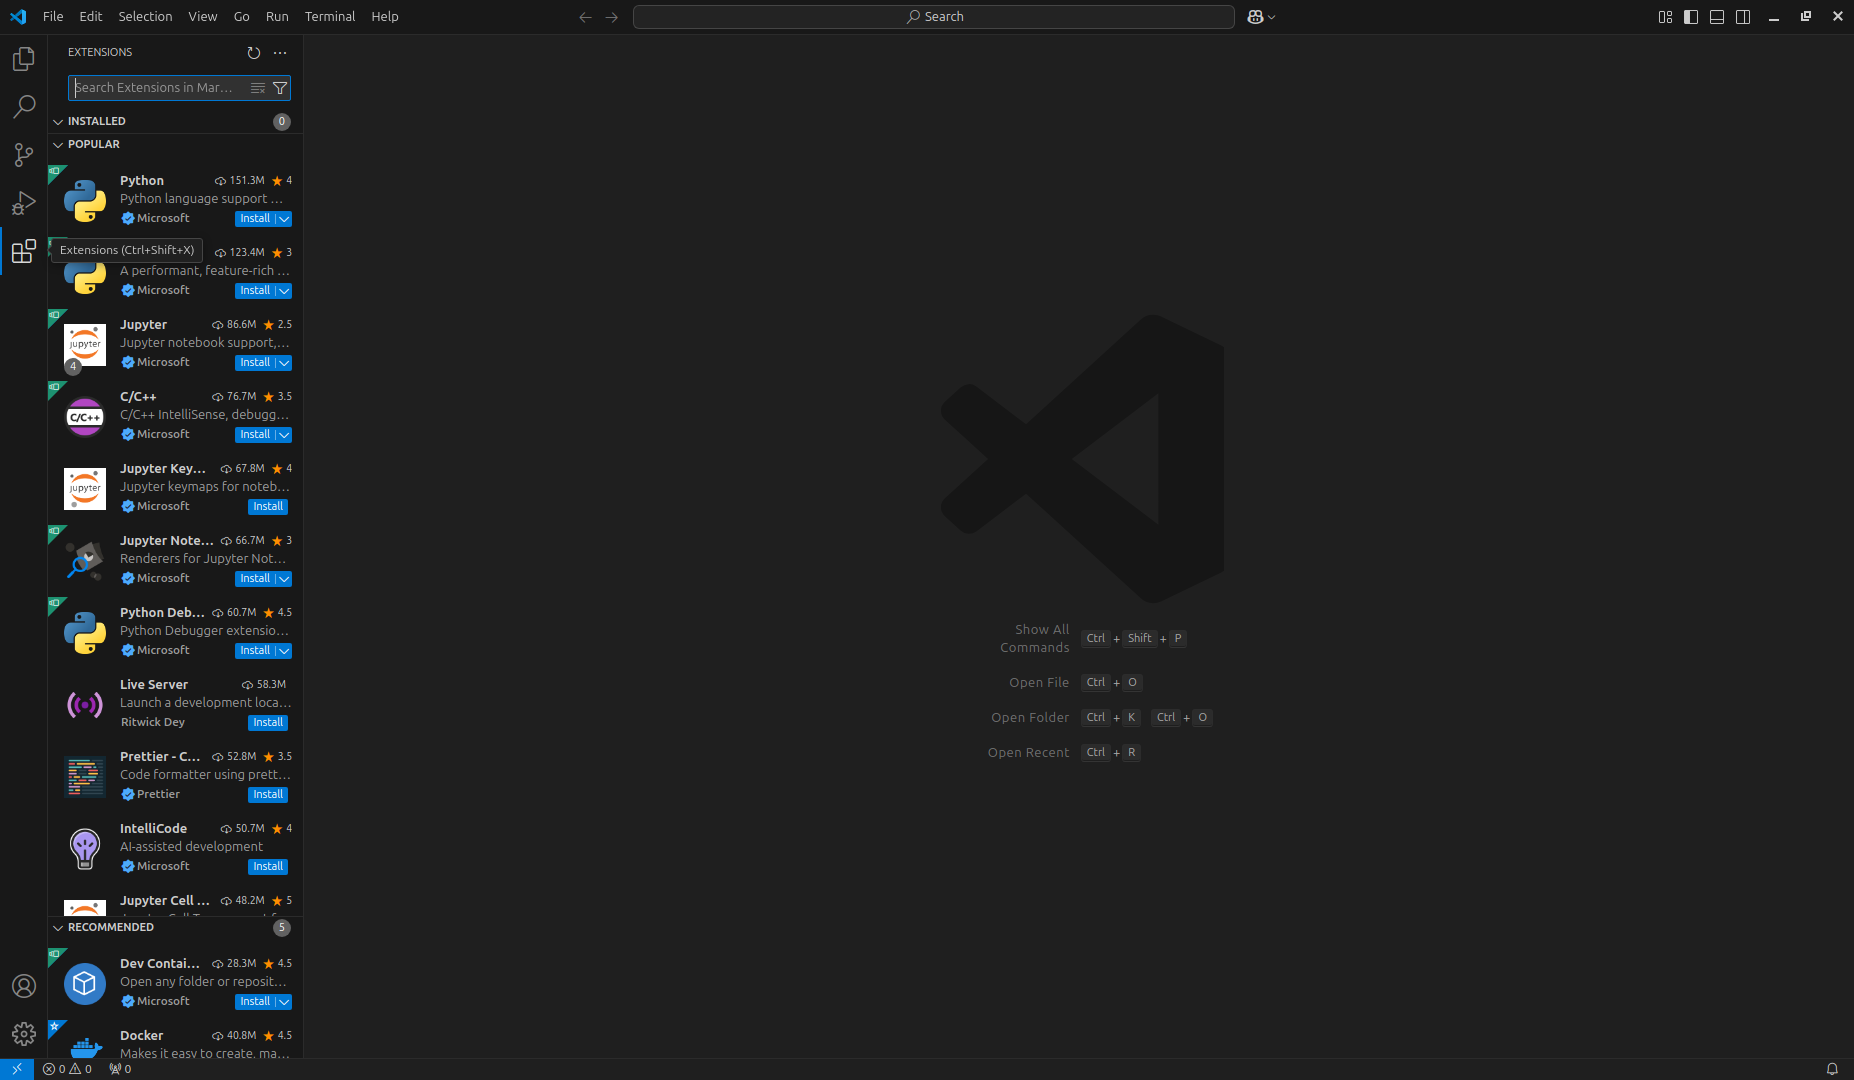Open the Accounts menu icon
Screen dimensions: 1854x1080
click(23, 986)
